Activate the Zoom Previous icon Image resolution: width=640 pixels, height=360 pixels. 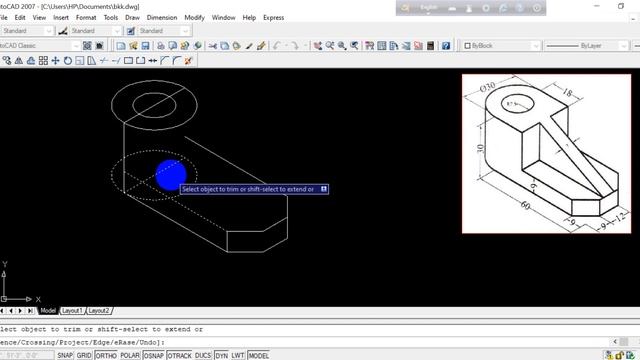[x=354, y=46]
